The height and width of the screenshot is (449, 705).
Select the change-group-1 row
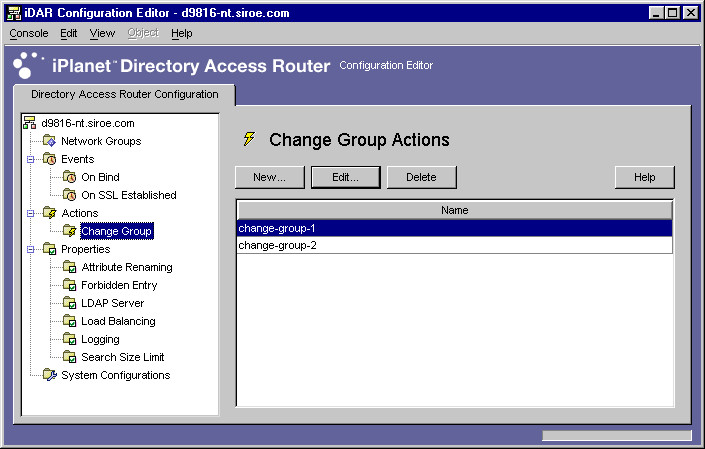click(455, 228)
